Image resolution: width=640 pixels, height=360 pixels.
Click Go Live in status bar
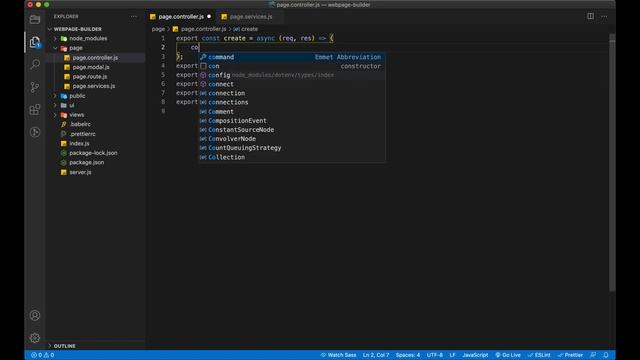point(508,355)
